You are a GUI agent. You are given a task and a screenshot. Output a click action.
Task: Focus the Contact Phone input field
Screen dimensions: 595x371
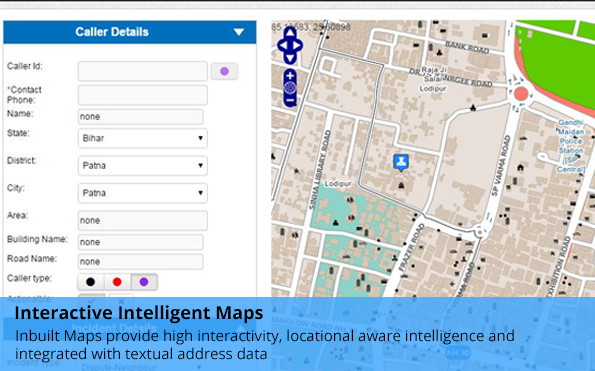[143, 95]
